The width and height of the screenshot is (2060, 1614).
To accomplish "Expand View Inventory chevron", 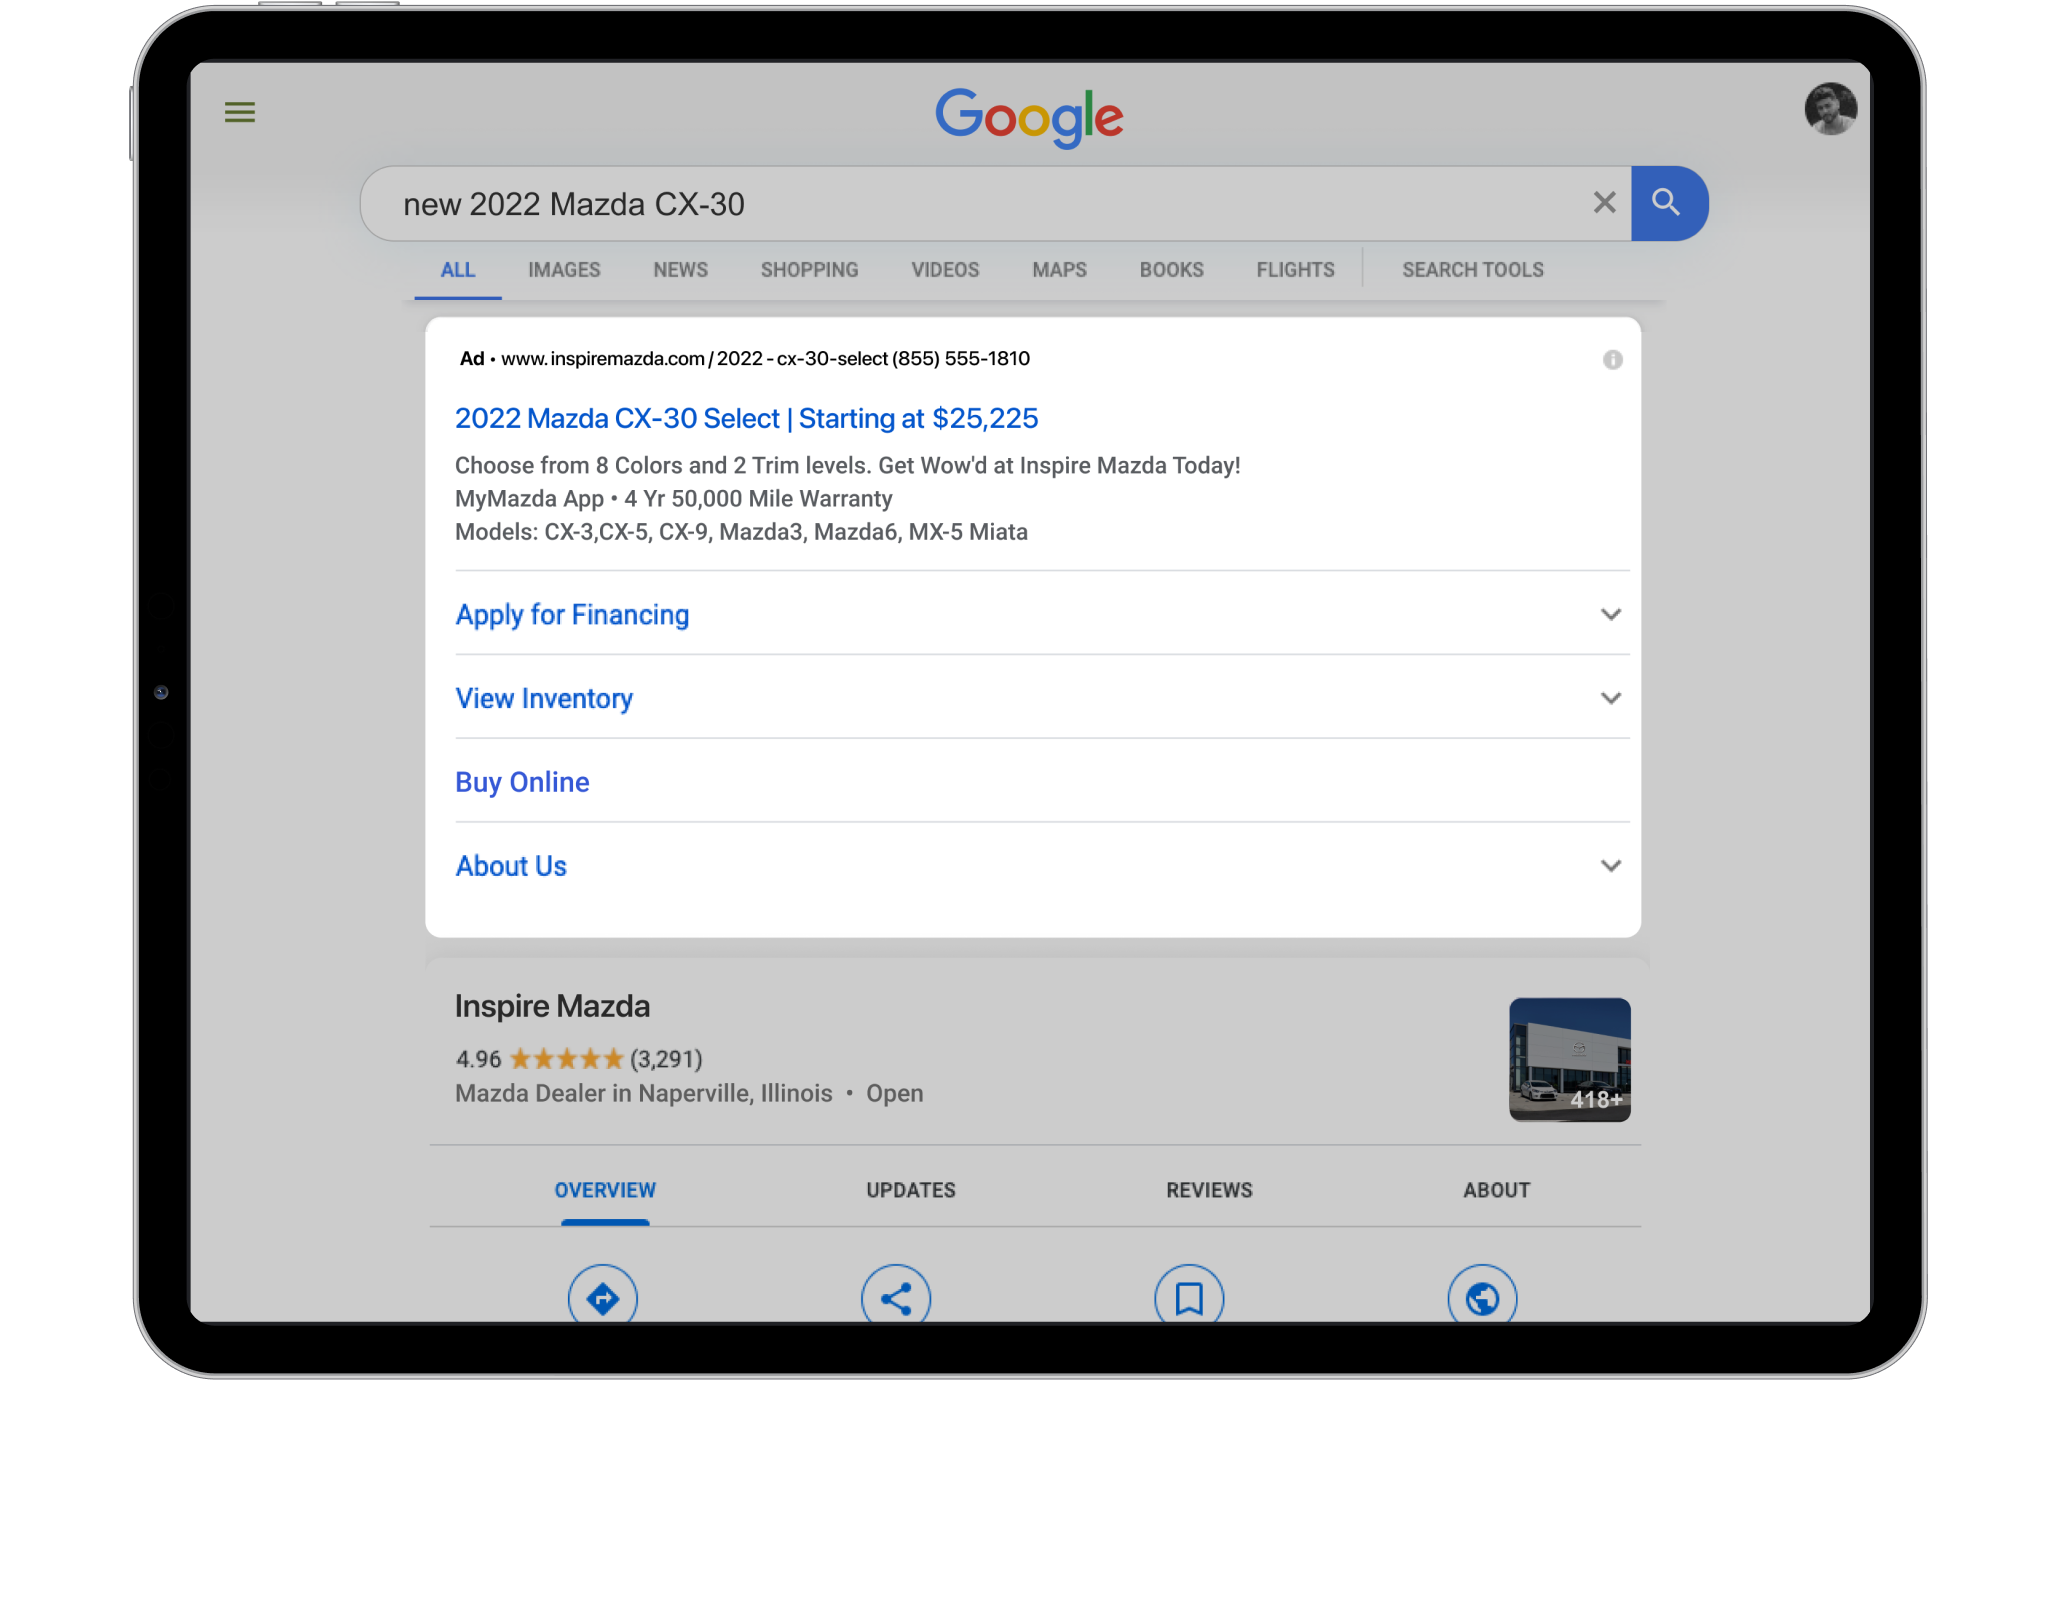I will (1610, 698).
